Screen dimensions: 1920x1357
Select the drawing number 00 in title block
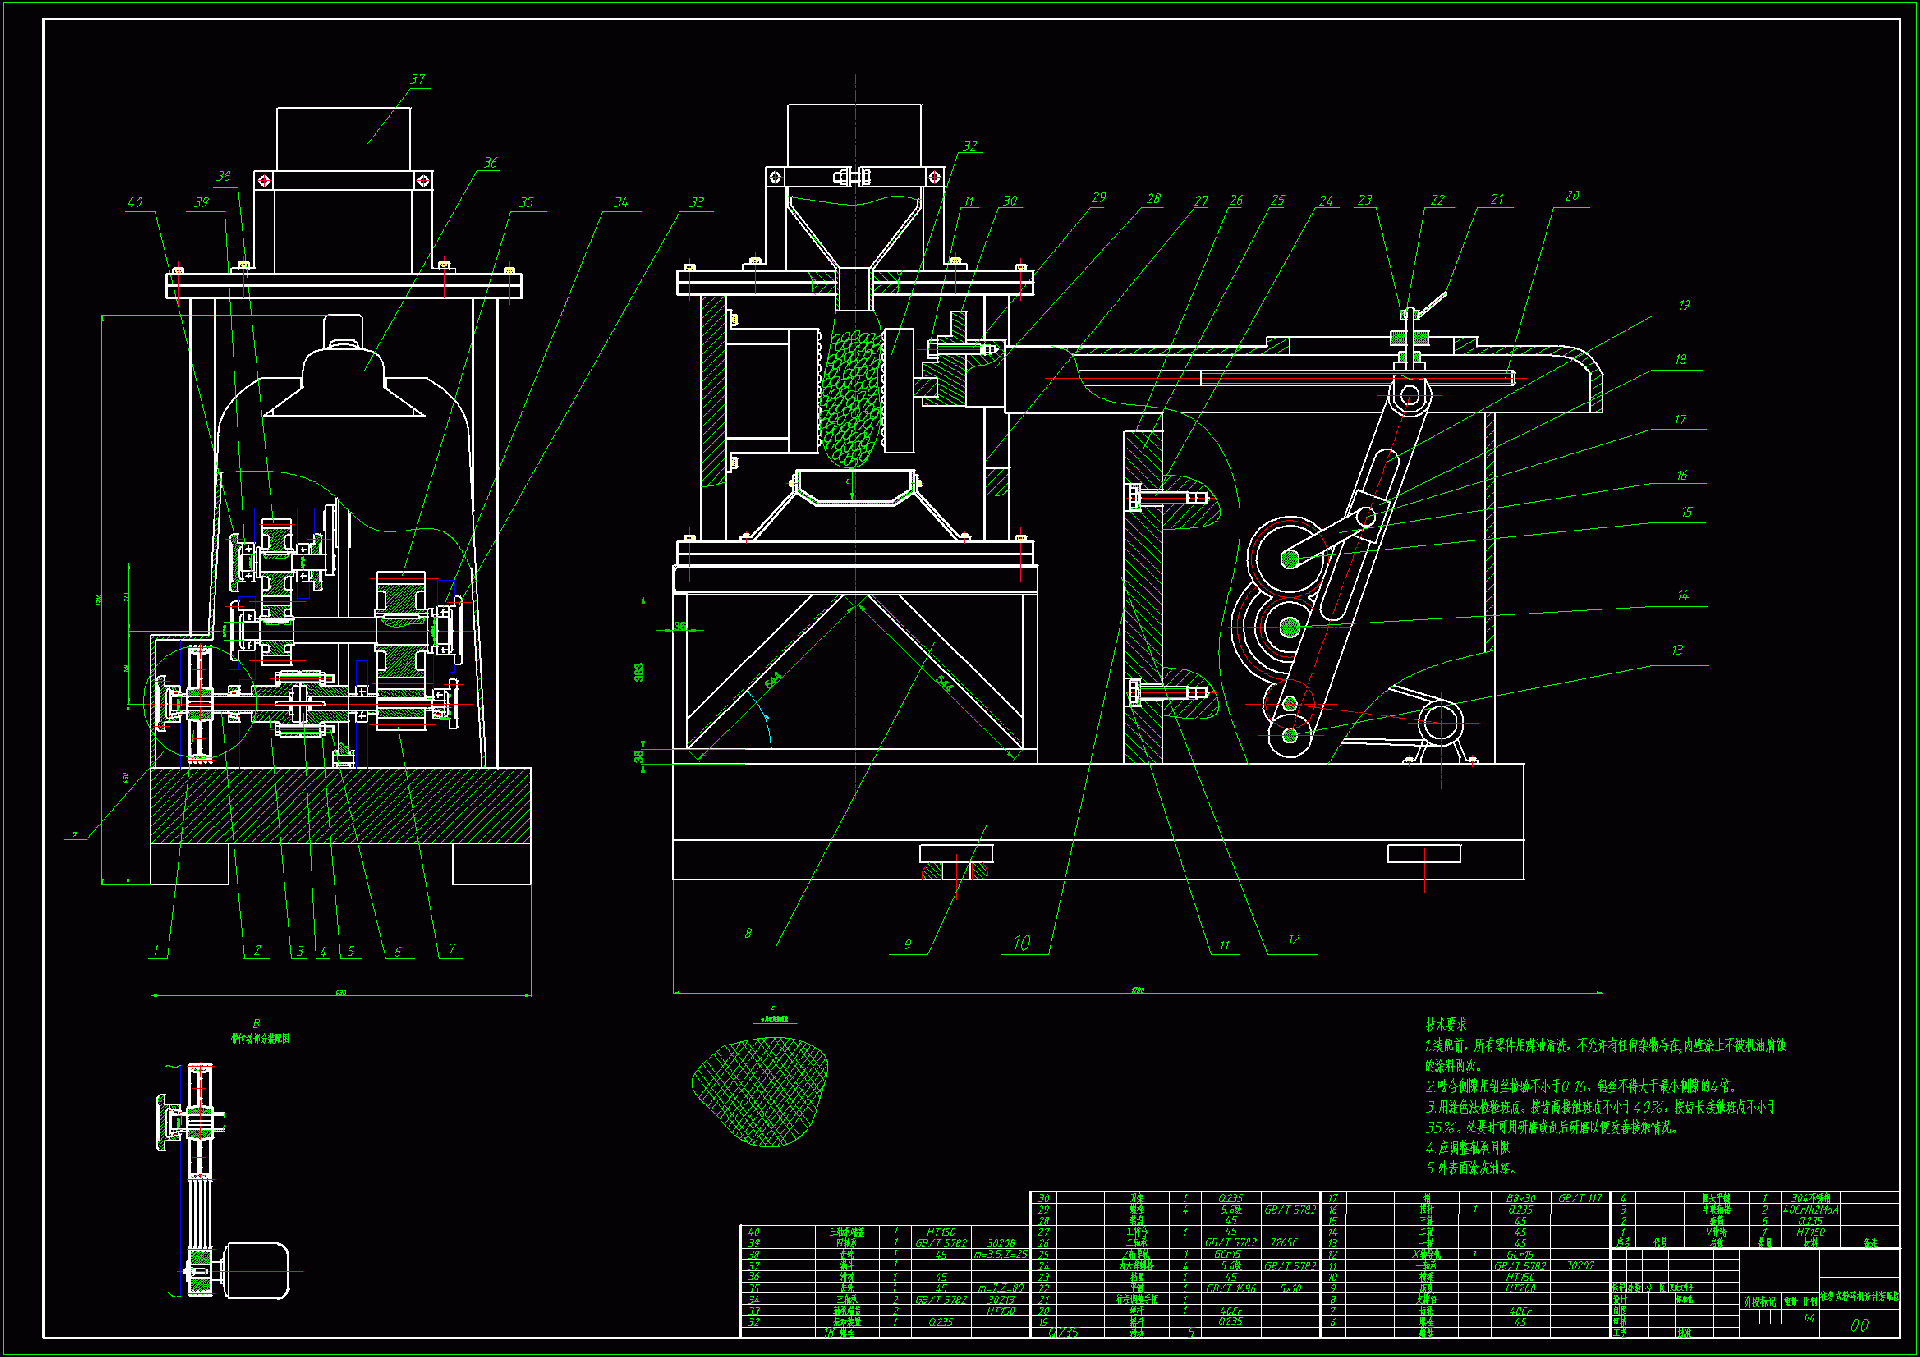pos(1859,1325)
